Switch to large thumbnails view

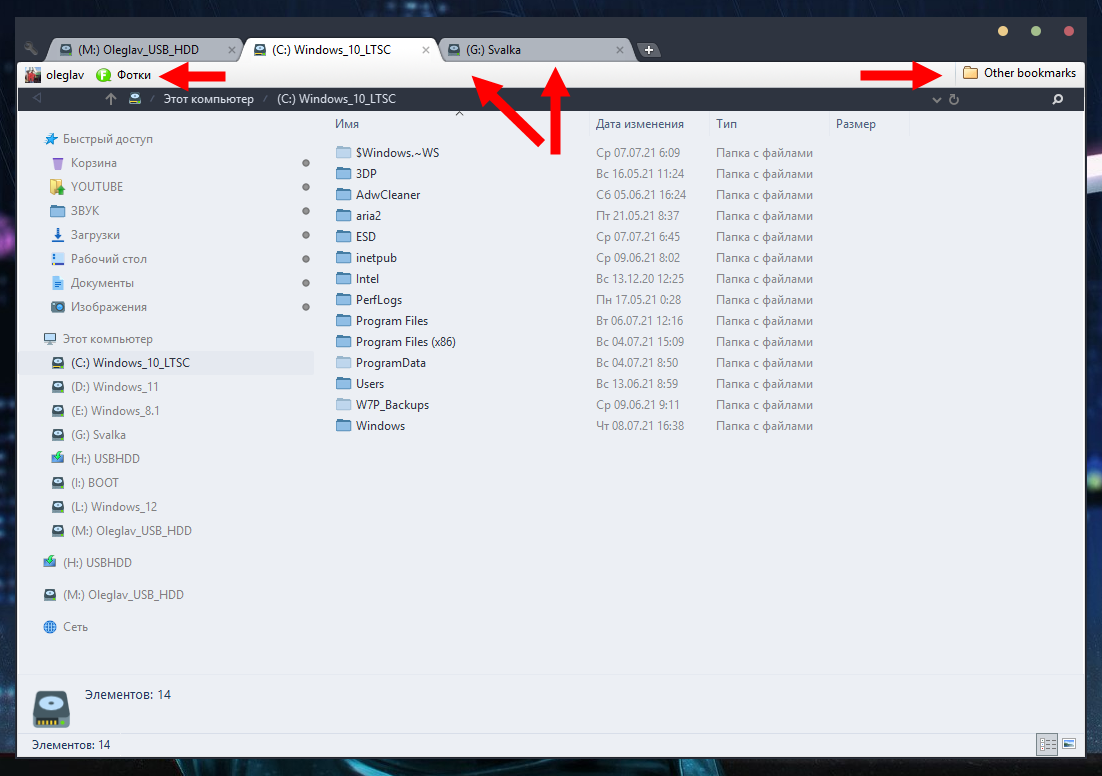1069,744
